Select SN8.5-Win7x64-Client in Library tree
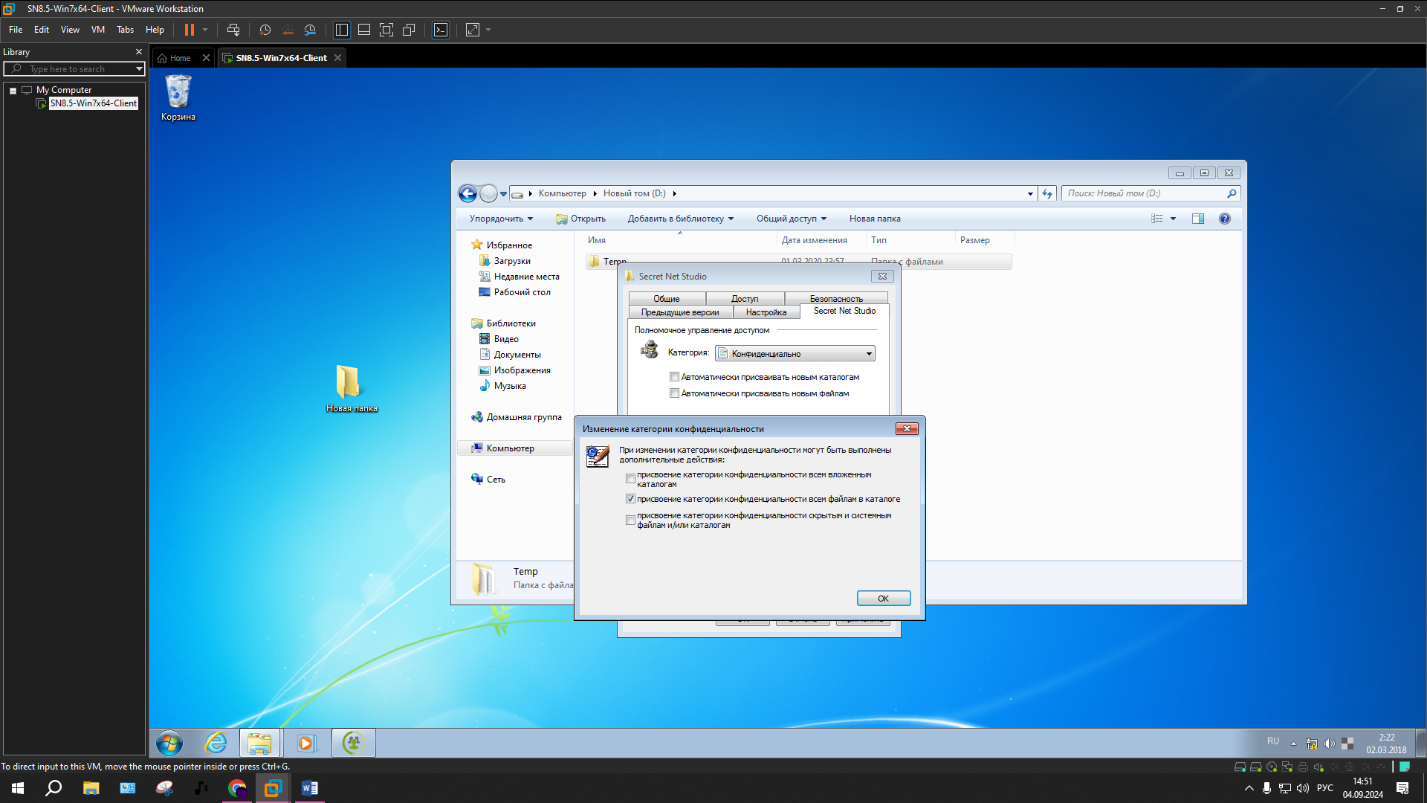Viewport: 1427px width, 803px height. pos(93,103)
